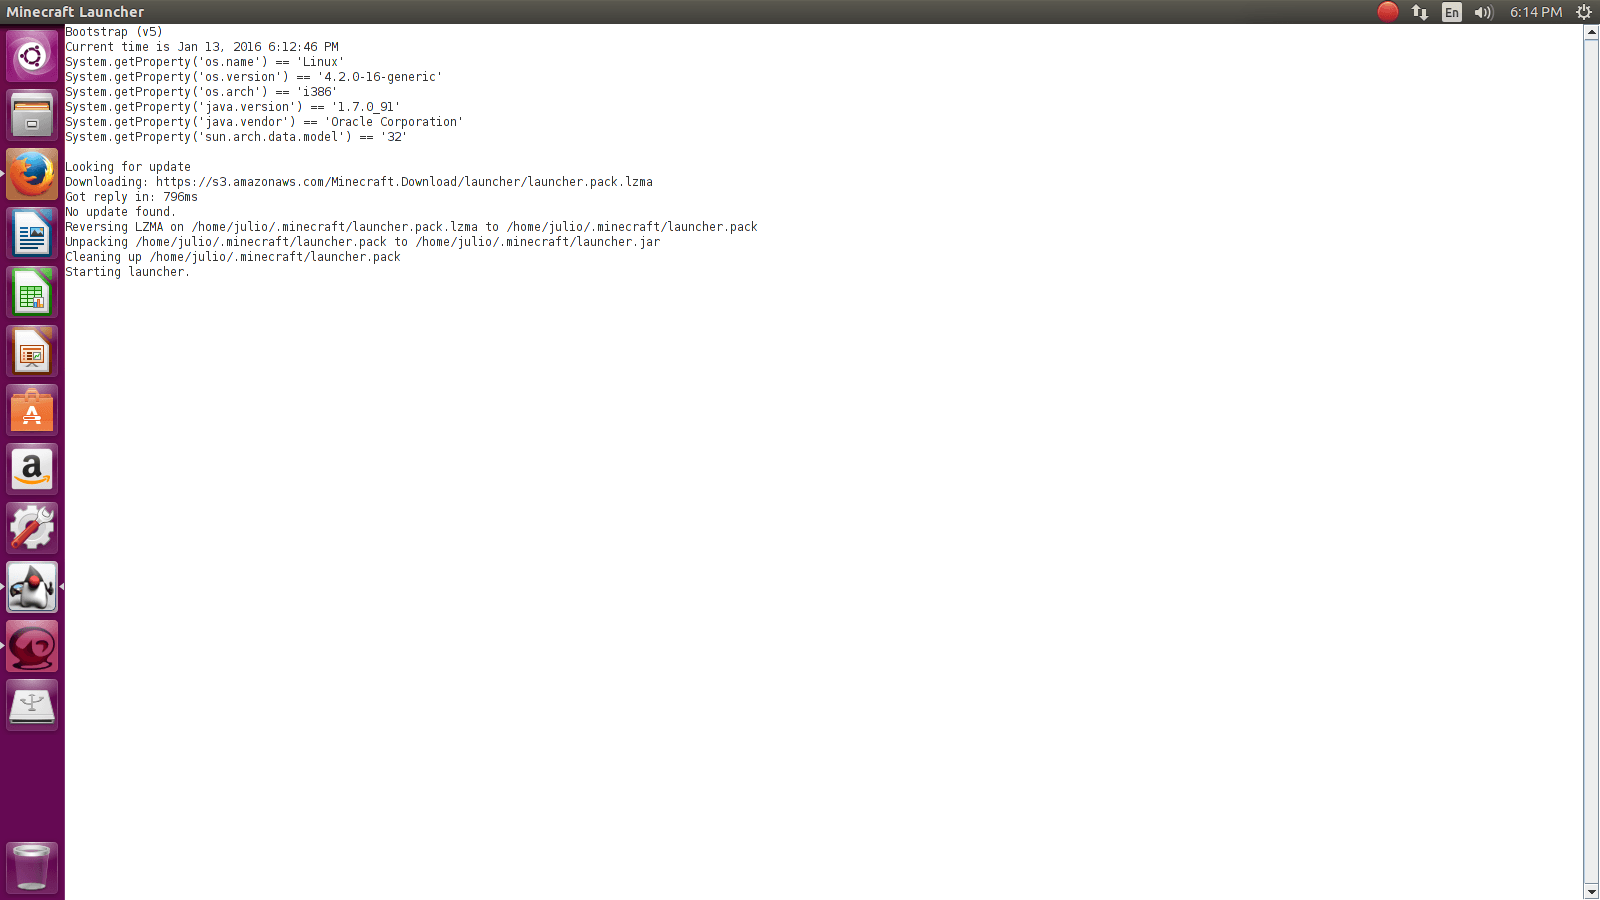Click the 'Unpacking' launcher.pack log line

(x=363, y=242)
